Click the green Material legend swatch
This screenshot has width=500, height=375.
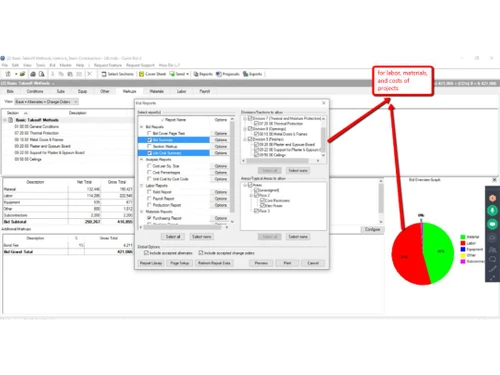(x=463, y=237)
